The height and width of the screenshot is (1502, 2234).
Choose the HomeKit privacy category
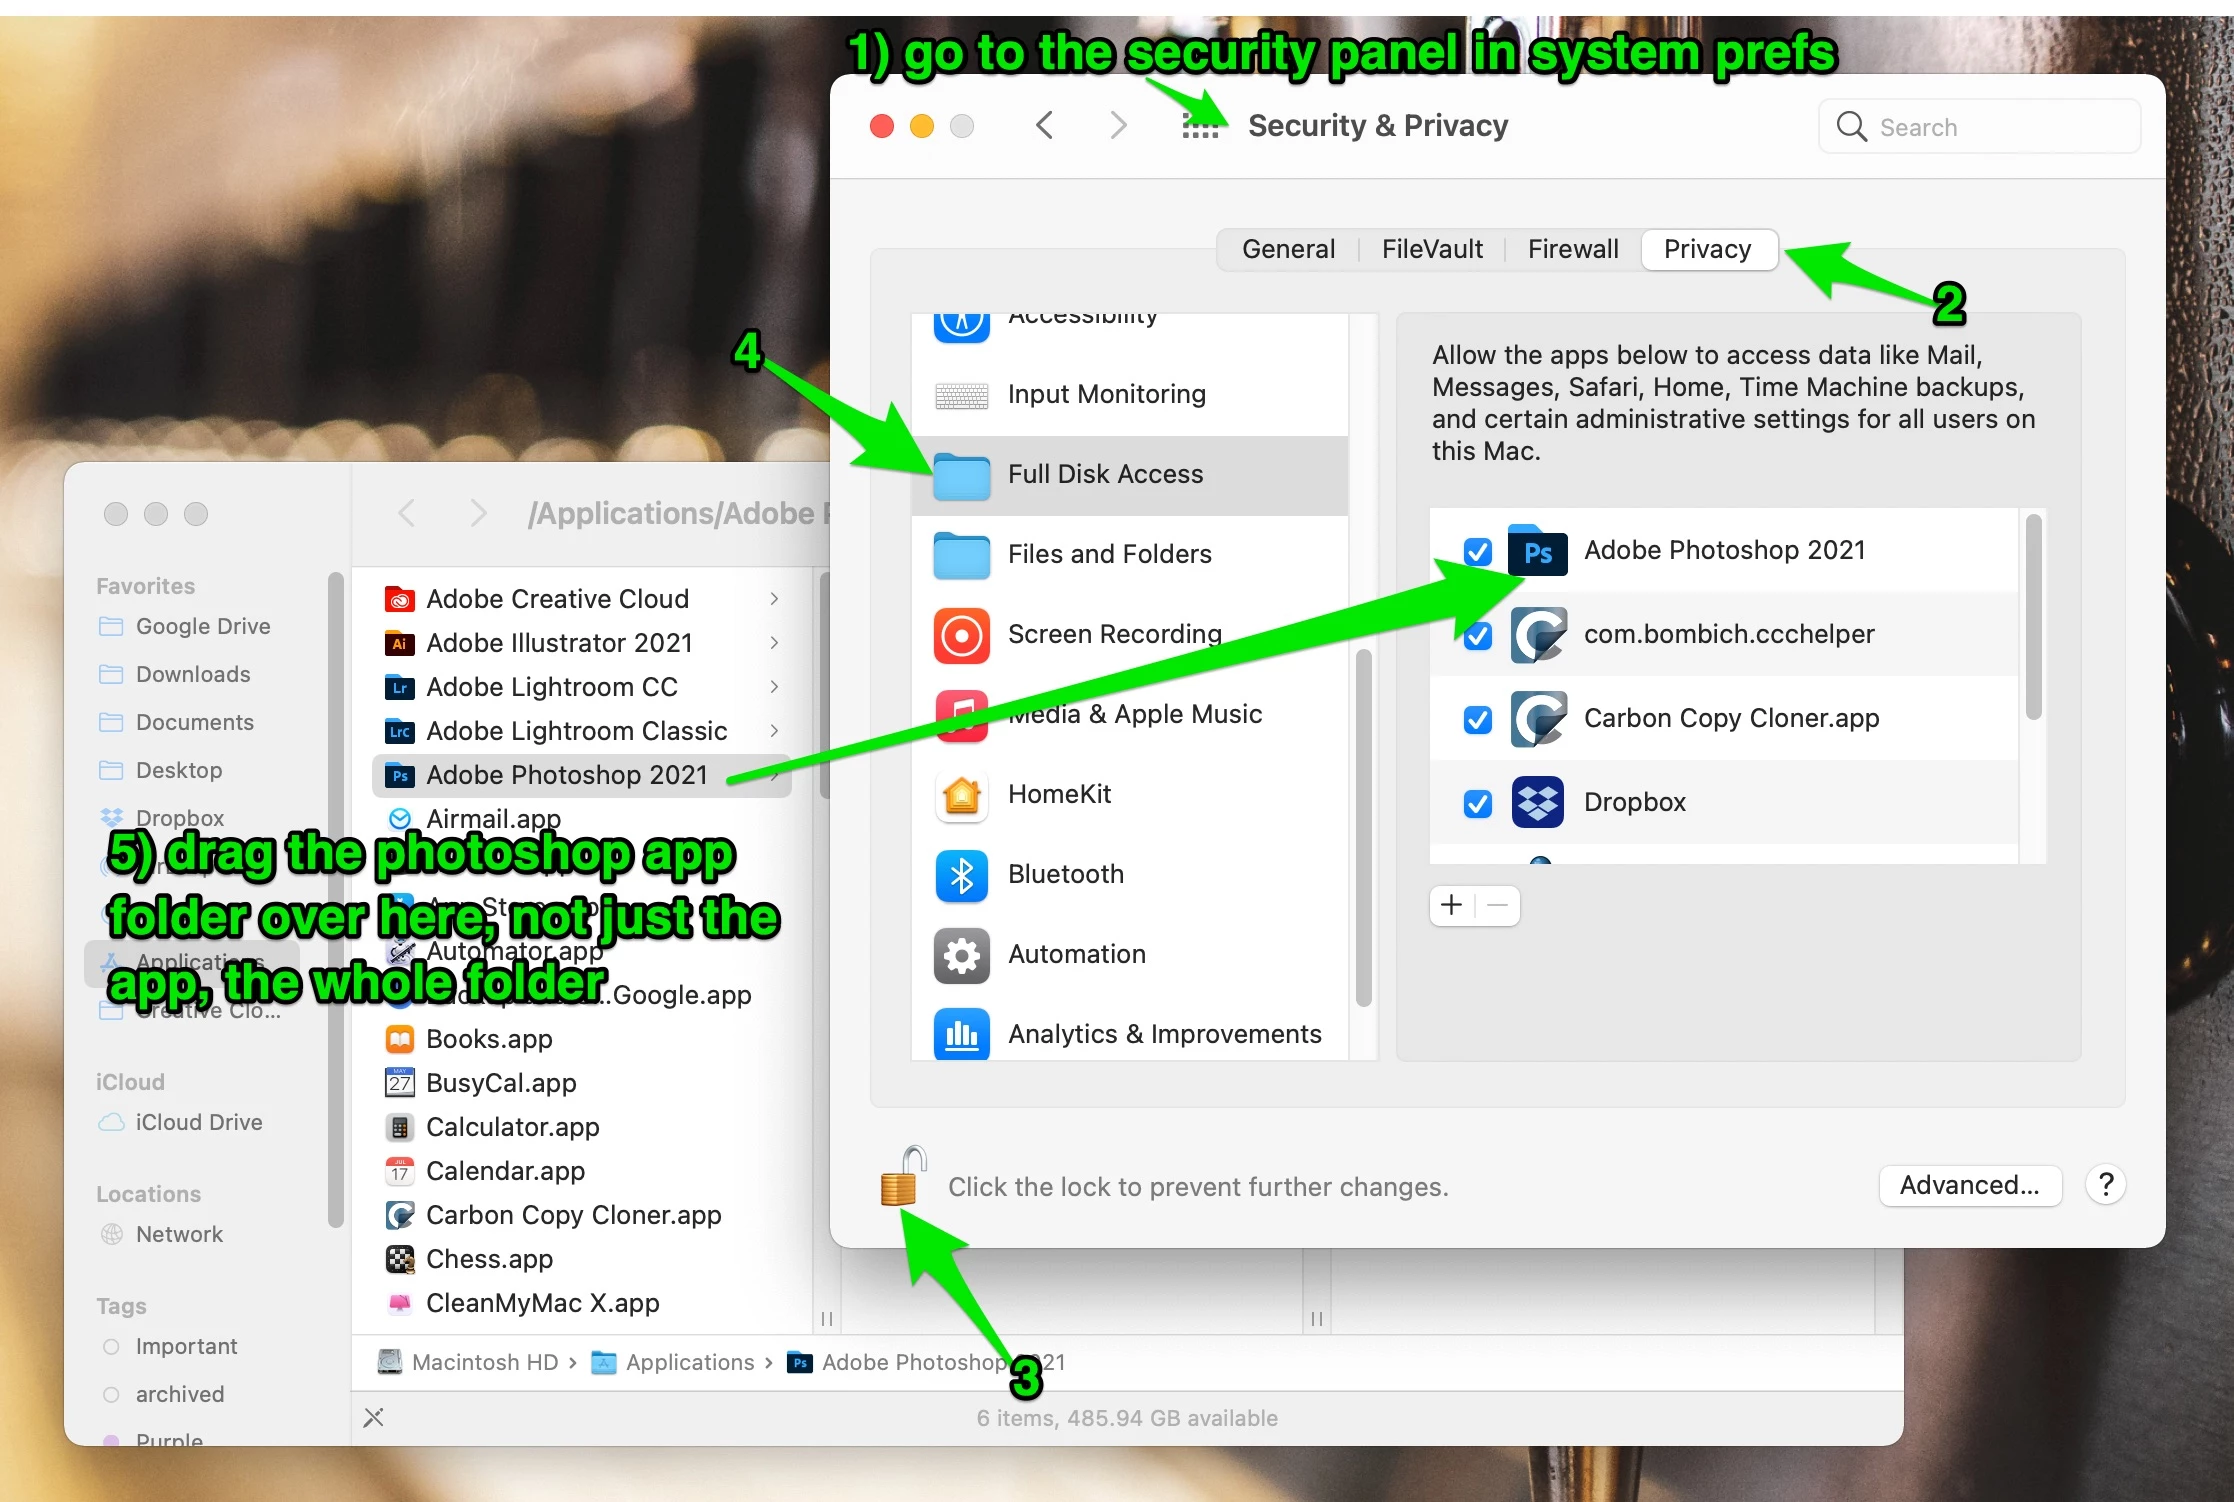coord(1059,794)
